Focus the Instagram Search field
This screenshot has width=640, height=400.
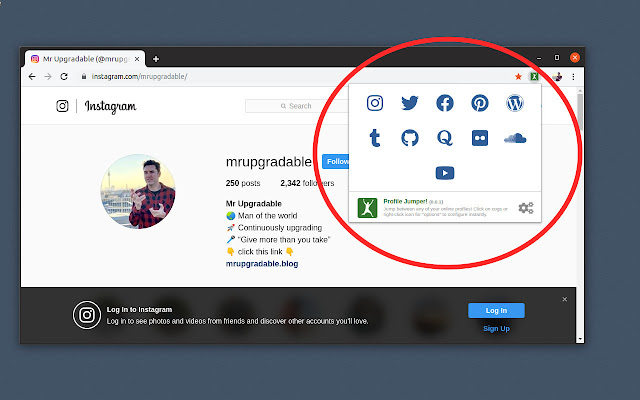[297, 106]
